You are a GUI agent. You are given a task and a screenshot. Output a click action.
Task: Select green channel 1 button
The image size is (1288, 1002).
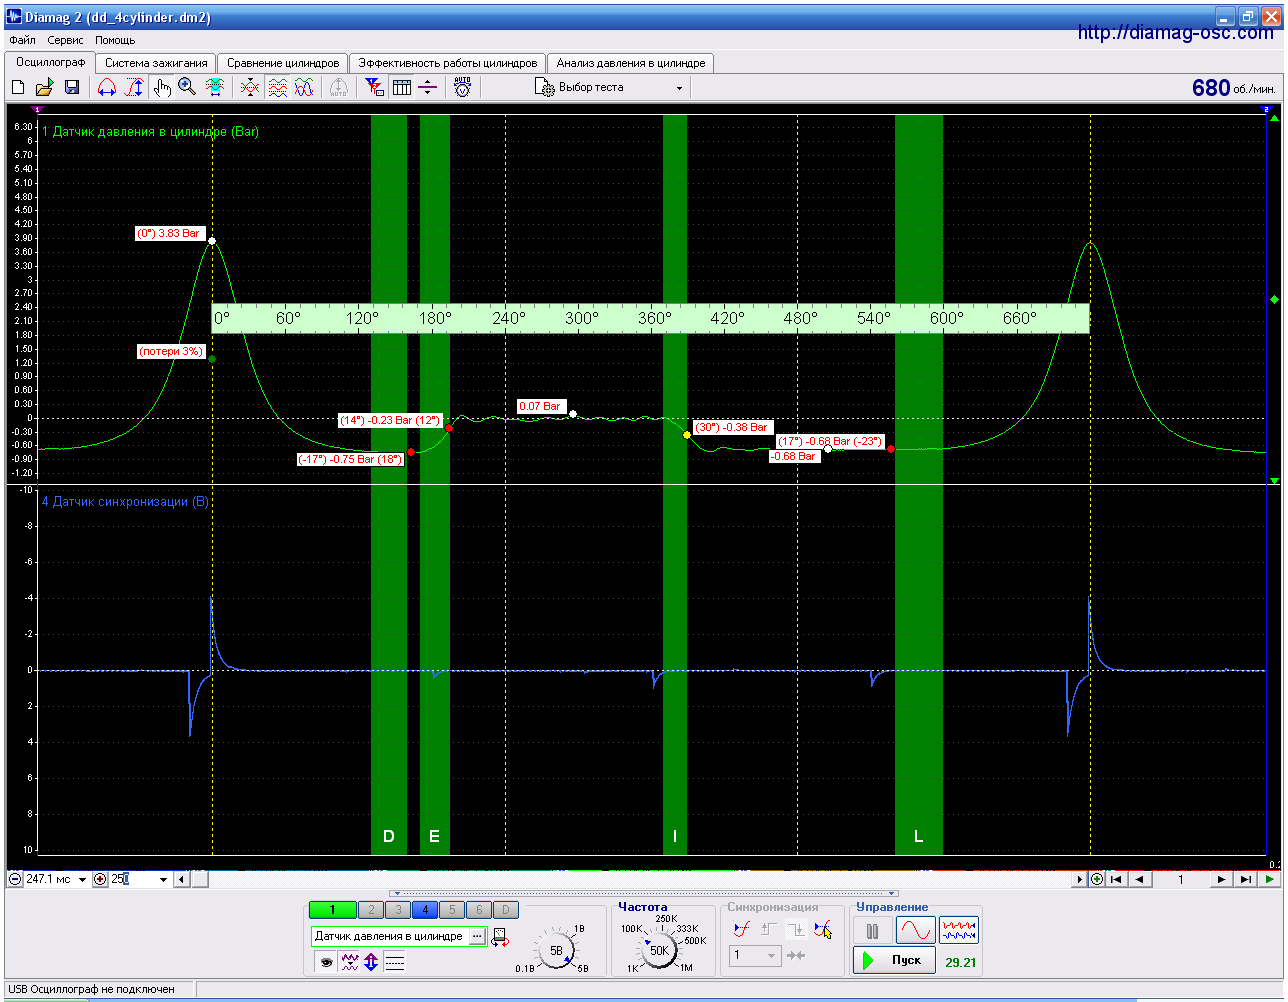pos(333,910)
